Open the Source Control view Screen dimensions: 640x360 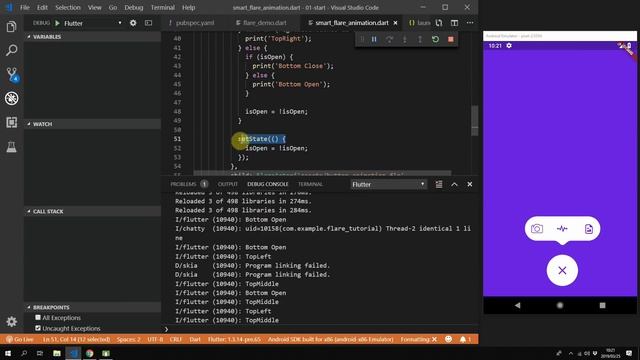click(12, 74)
